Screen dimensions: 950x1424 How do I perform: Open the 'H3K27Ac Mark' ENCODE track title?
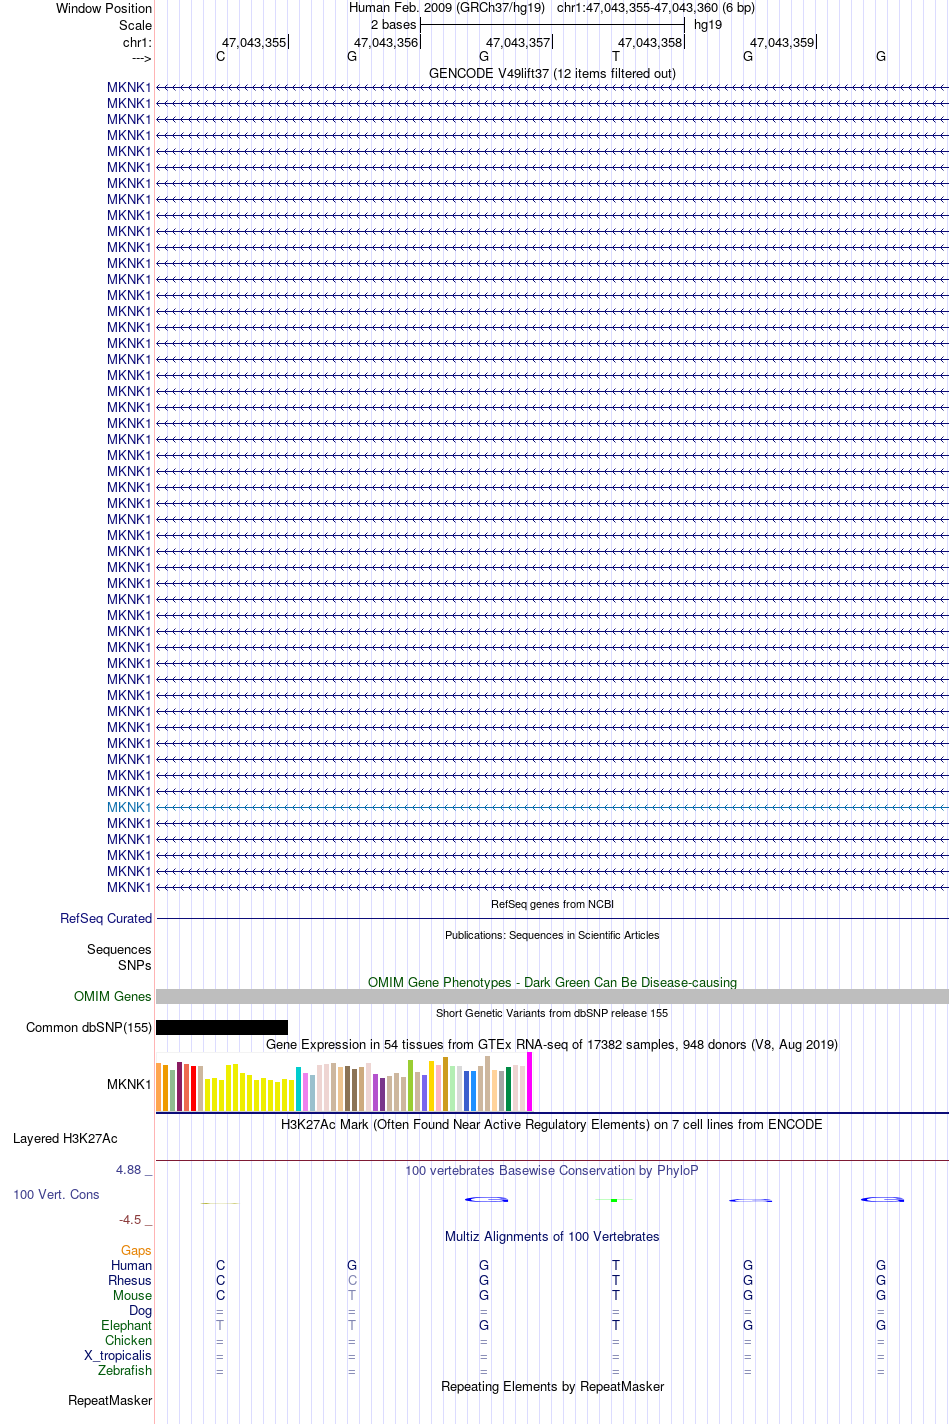(x=552, y=1124)
